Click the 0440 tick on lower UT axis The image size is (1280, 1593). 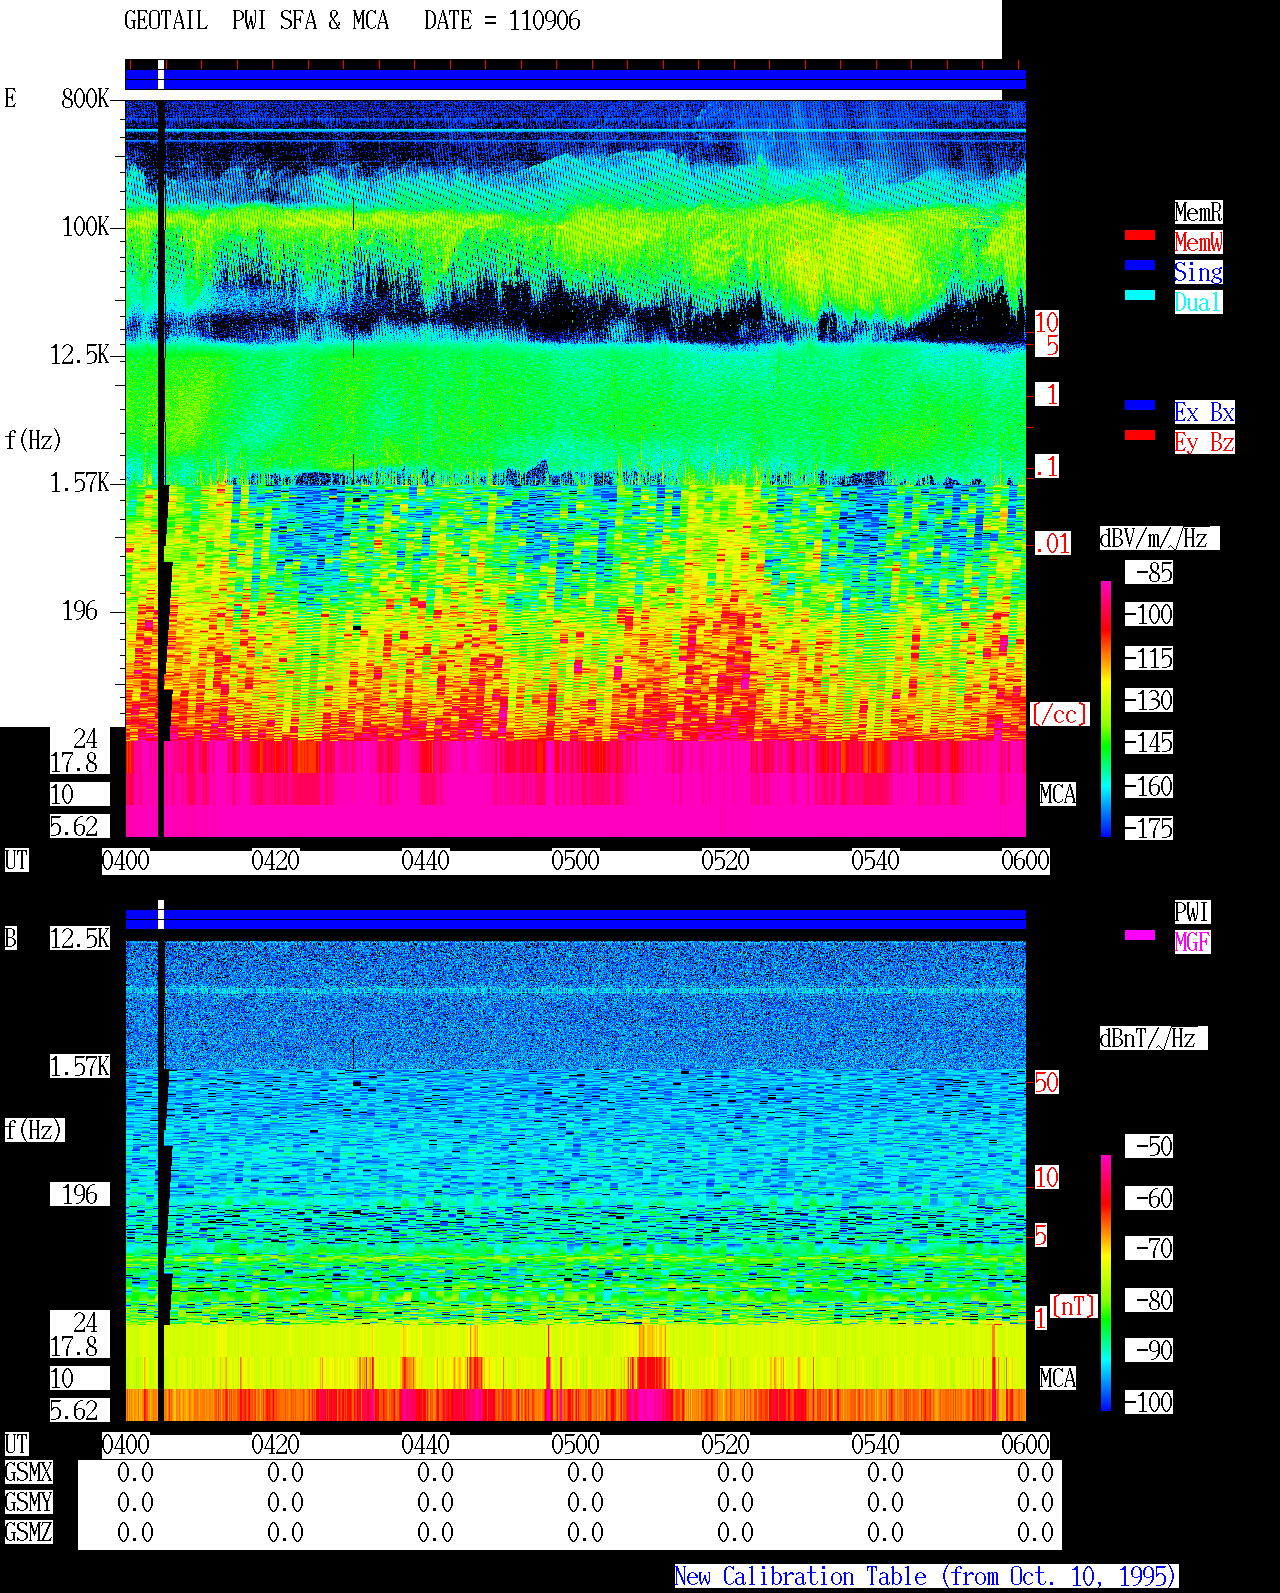tap(426, 1445)
